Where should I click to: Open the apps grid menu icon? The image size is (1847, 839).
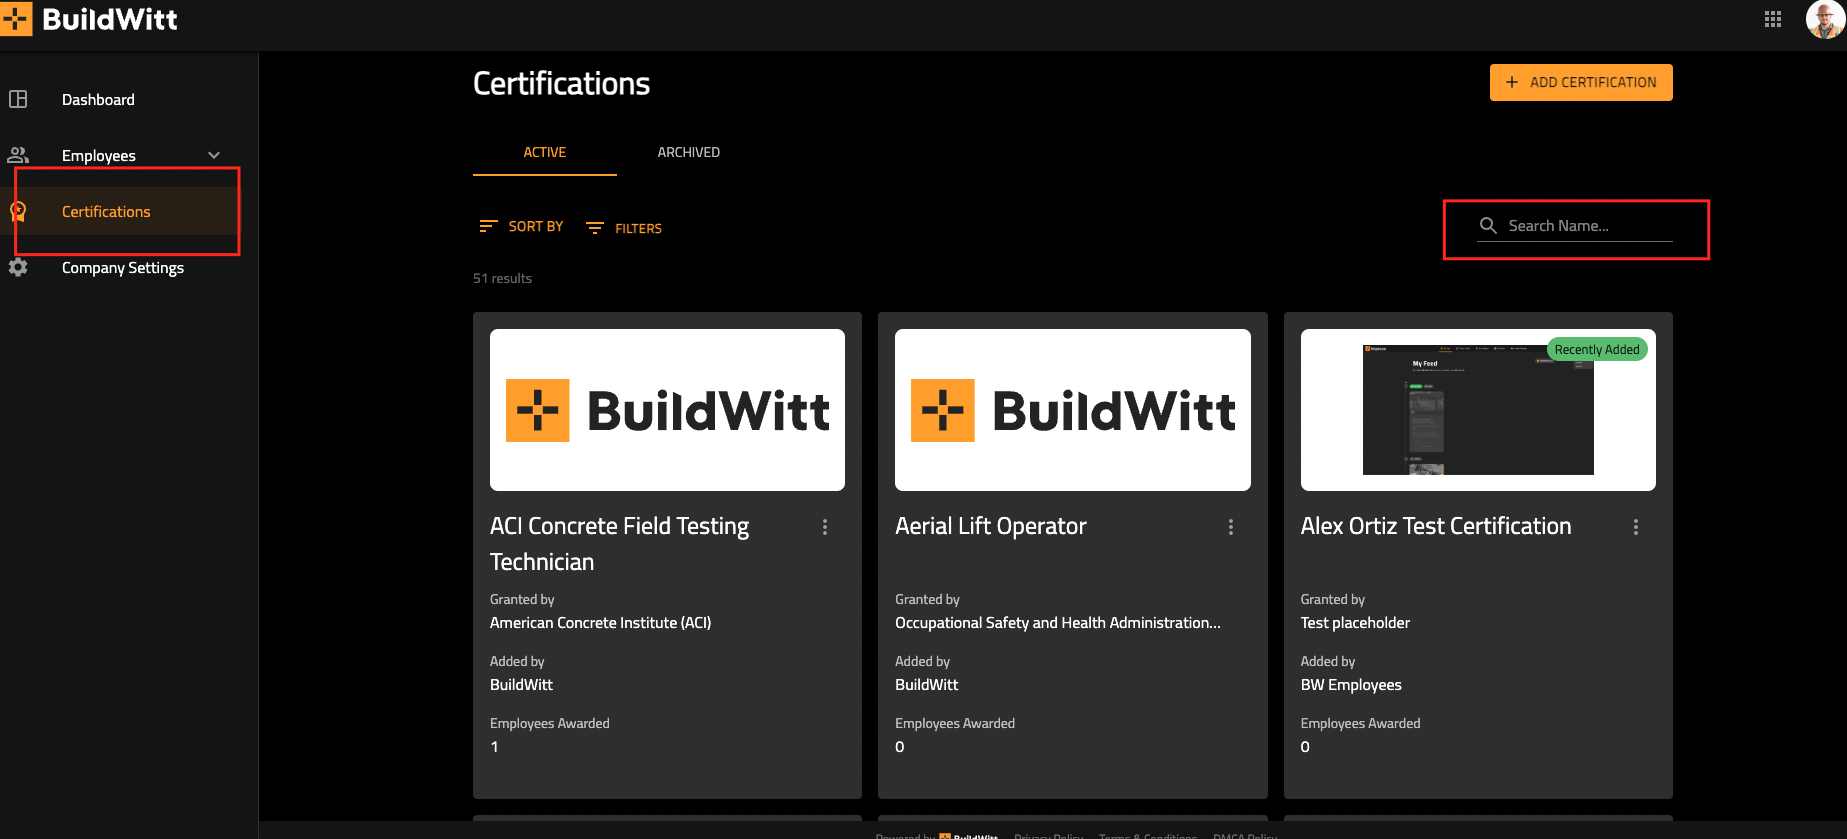pos(1773,19)
